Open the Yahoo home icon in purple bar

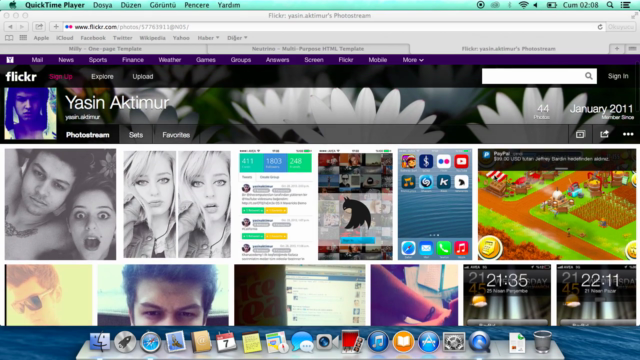click(x=10, y=60)
